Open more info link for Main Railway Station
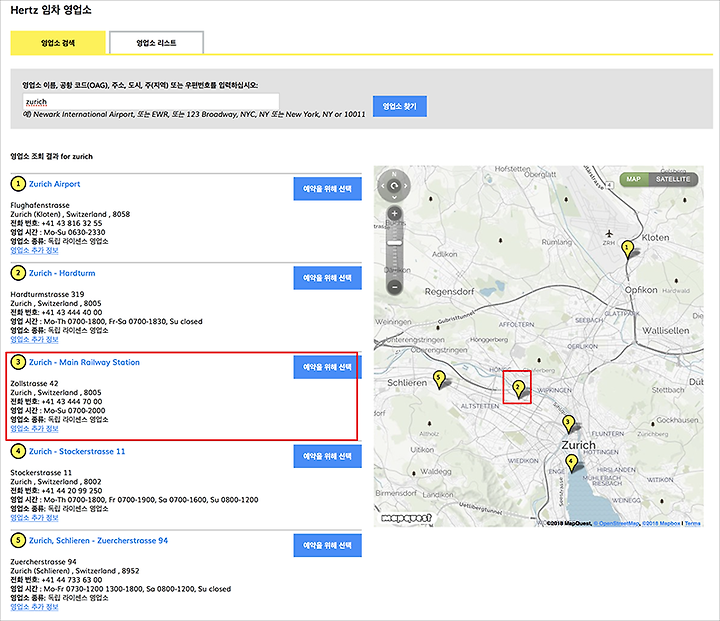 tap(34, 429)
